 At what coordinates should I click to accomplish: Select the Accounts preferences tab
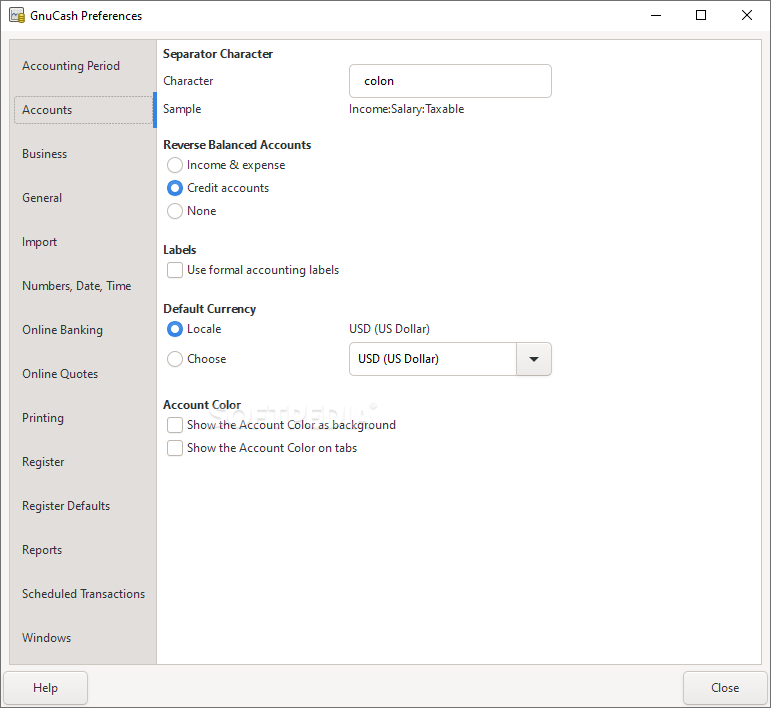[84, 110]
